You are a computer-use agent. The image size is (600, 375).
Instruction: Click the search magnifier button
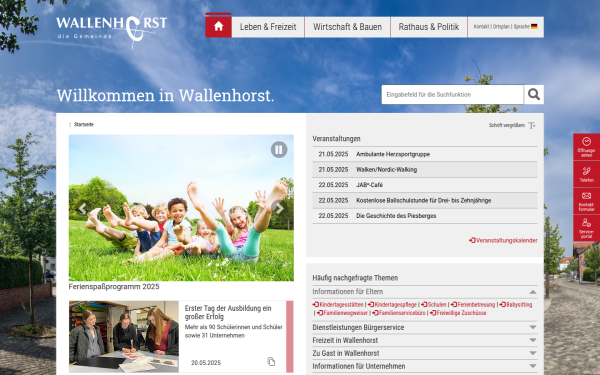pyautogui.click(x=534, y=94)
